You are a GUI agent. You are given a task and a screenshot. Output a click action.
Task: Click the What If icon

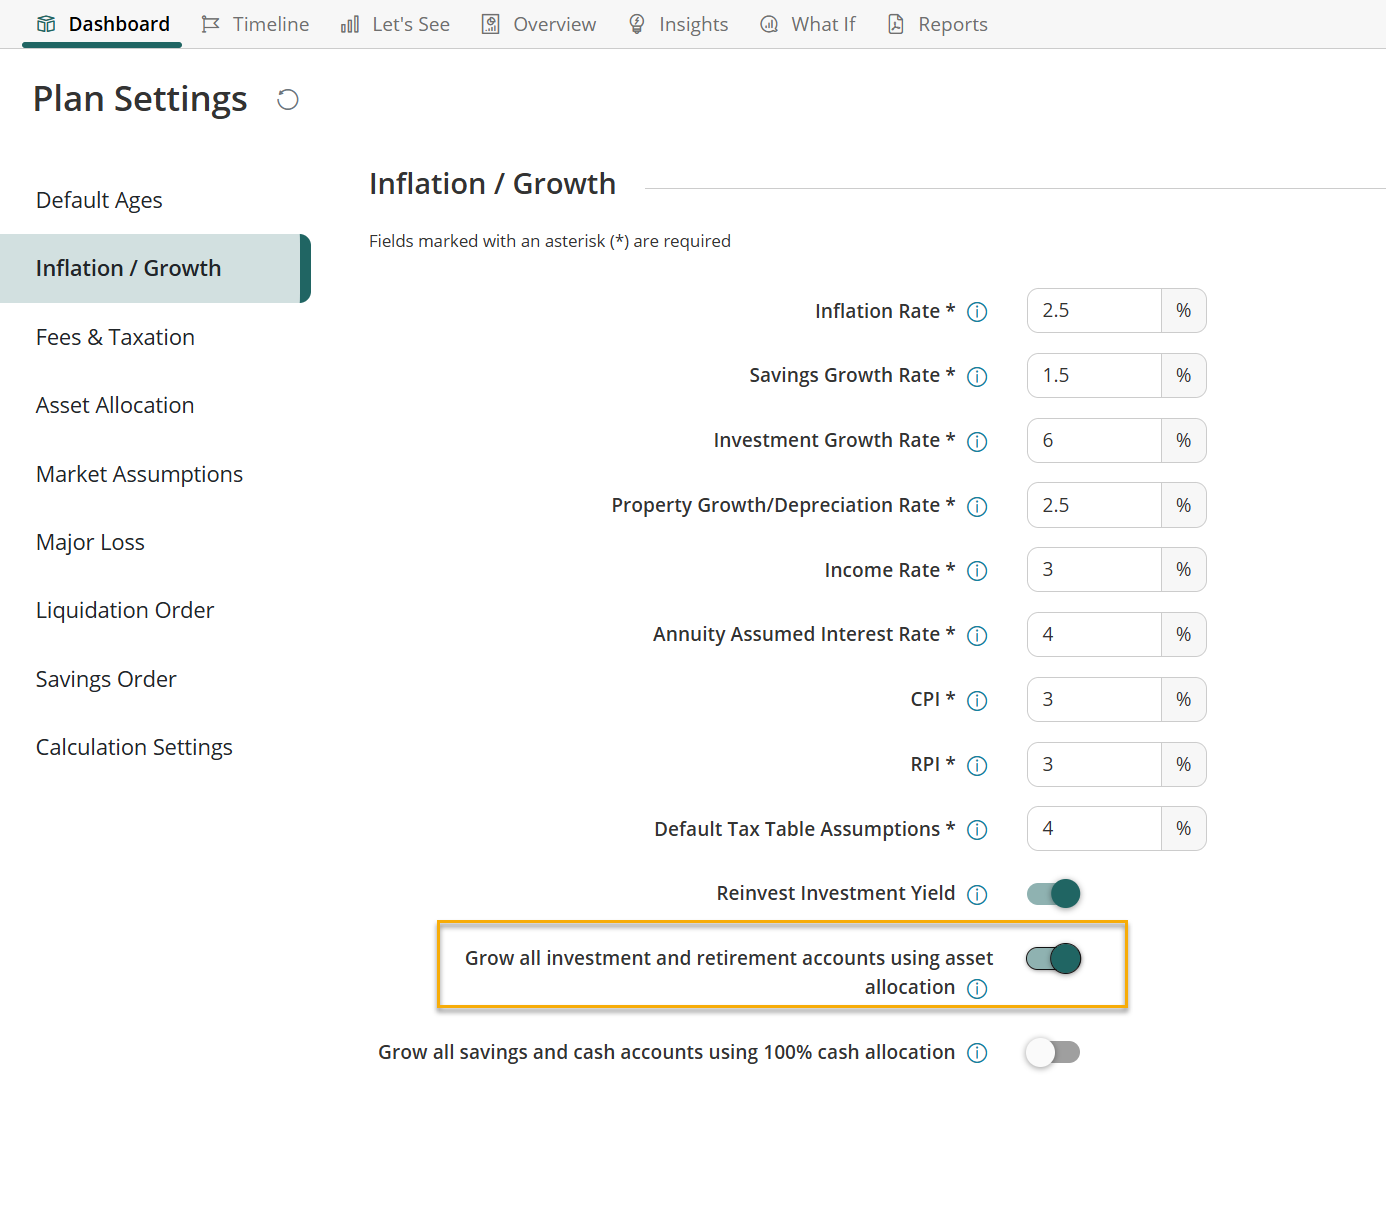(x=769, y=24)
